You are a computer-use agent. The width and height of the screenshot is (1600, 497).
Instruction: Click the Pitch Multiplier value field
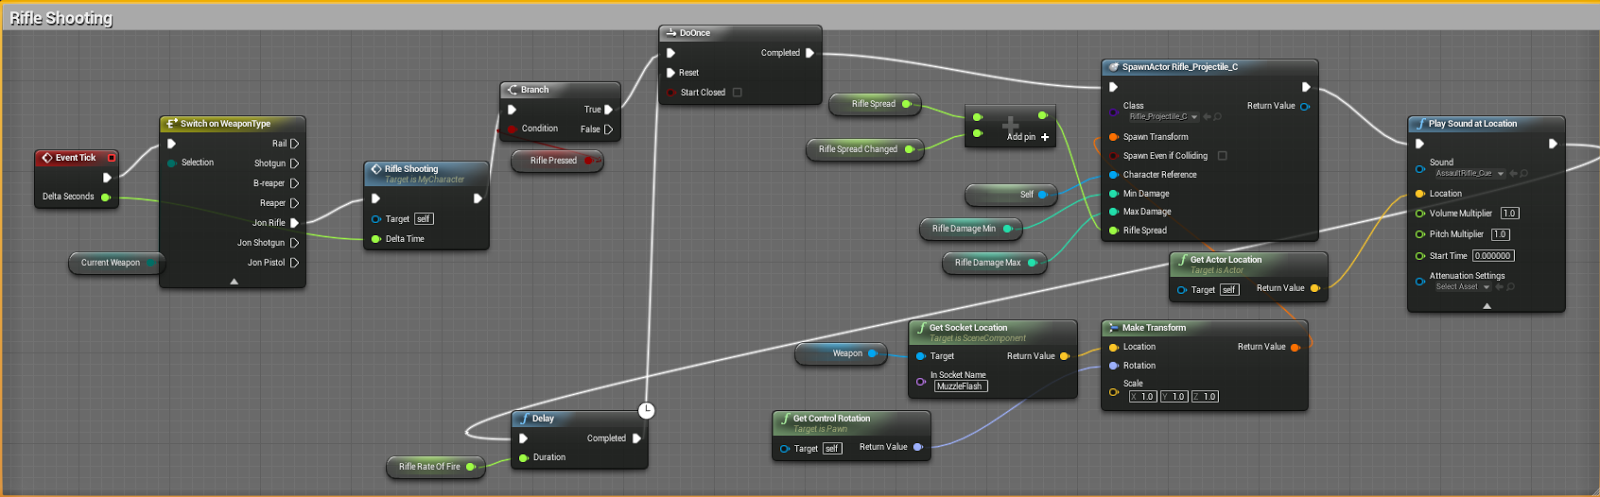click(x=1500, y=235)
